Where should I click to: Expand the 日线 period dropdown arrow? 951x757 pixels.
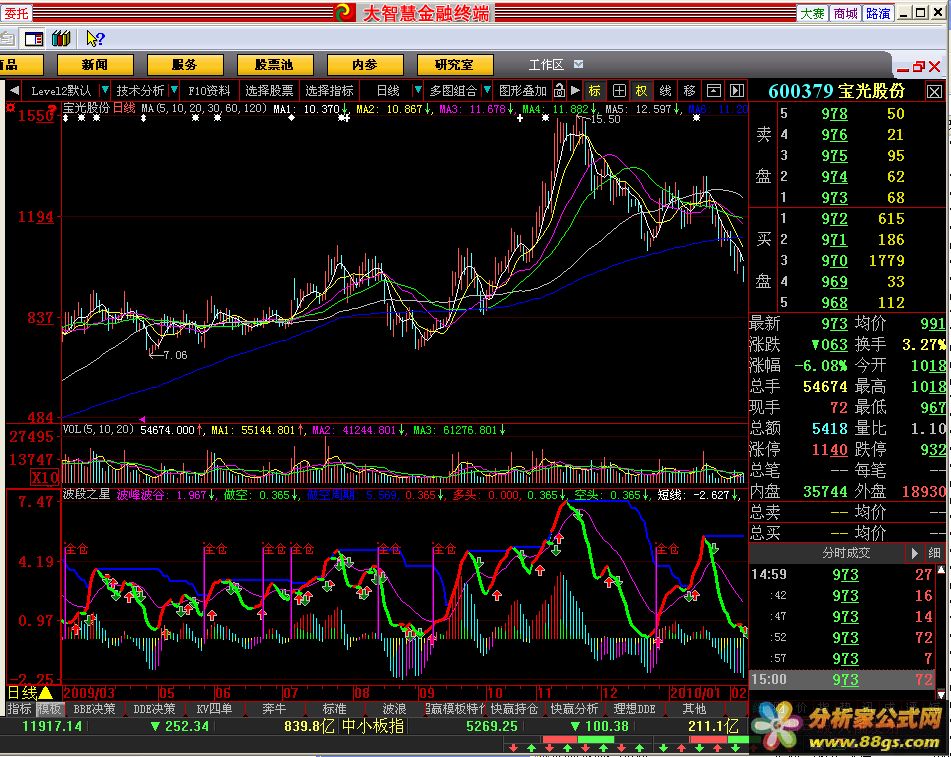pyautogui.click(x=417, y=90)
